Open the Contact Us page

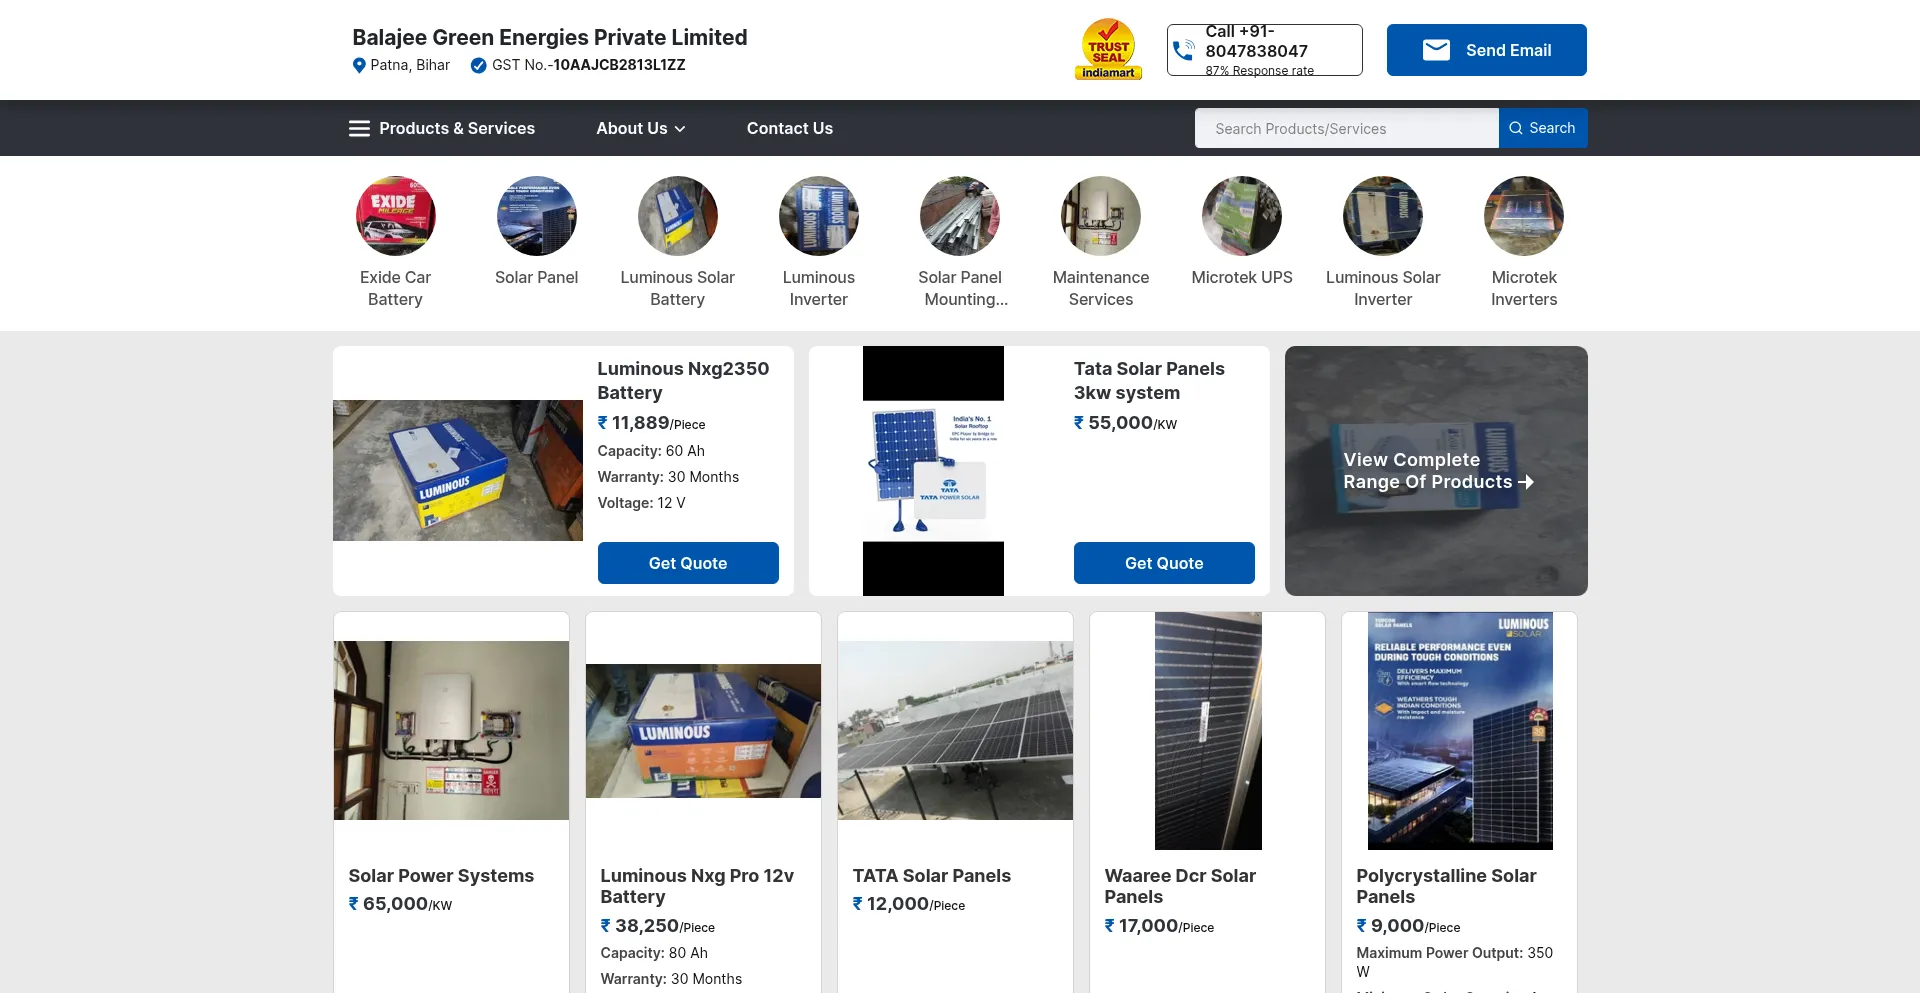coord(789,128)
